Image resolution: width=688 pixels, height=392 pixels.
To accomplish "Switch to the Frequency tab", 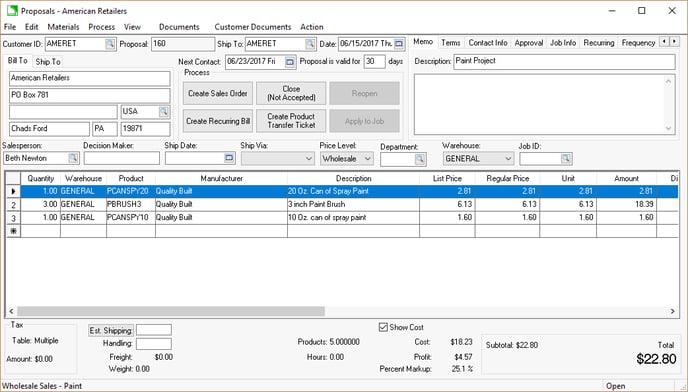I will pos(638,43).
